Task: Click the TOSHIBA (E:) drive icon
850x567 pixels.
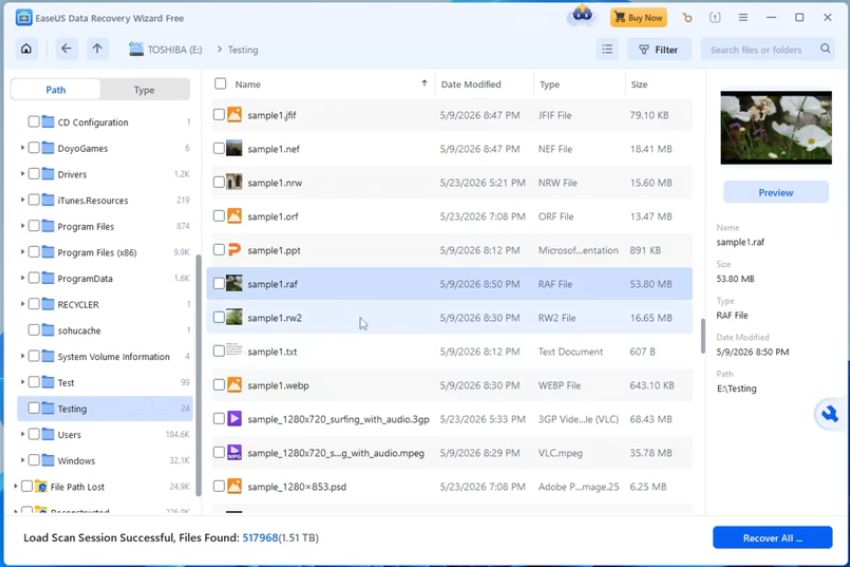Action: click(x=136, y=49)
